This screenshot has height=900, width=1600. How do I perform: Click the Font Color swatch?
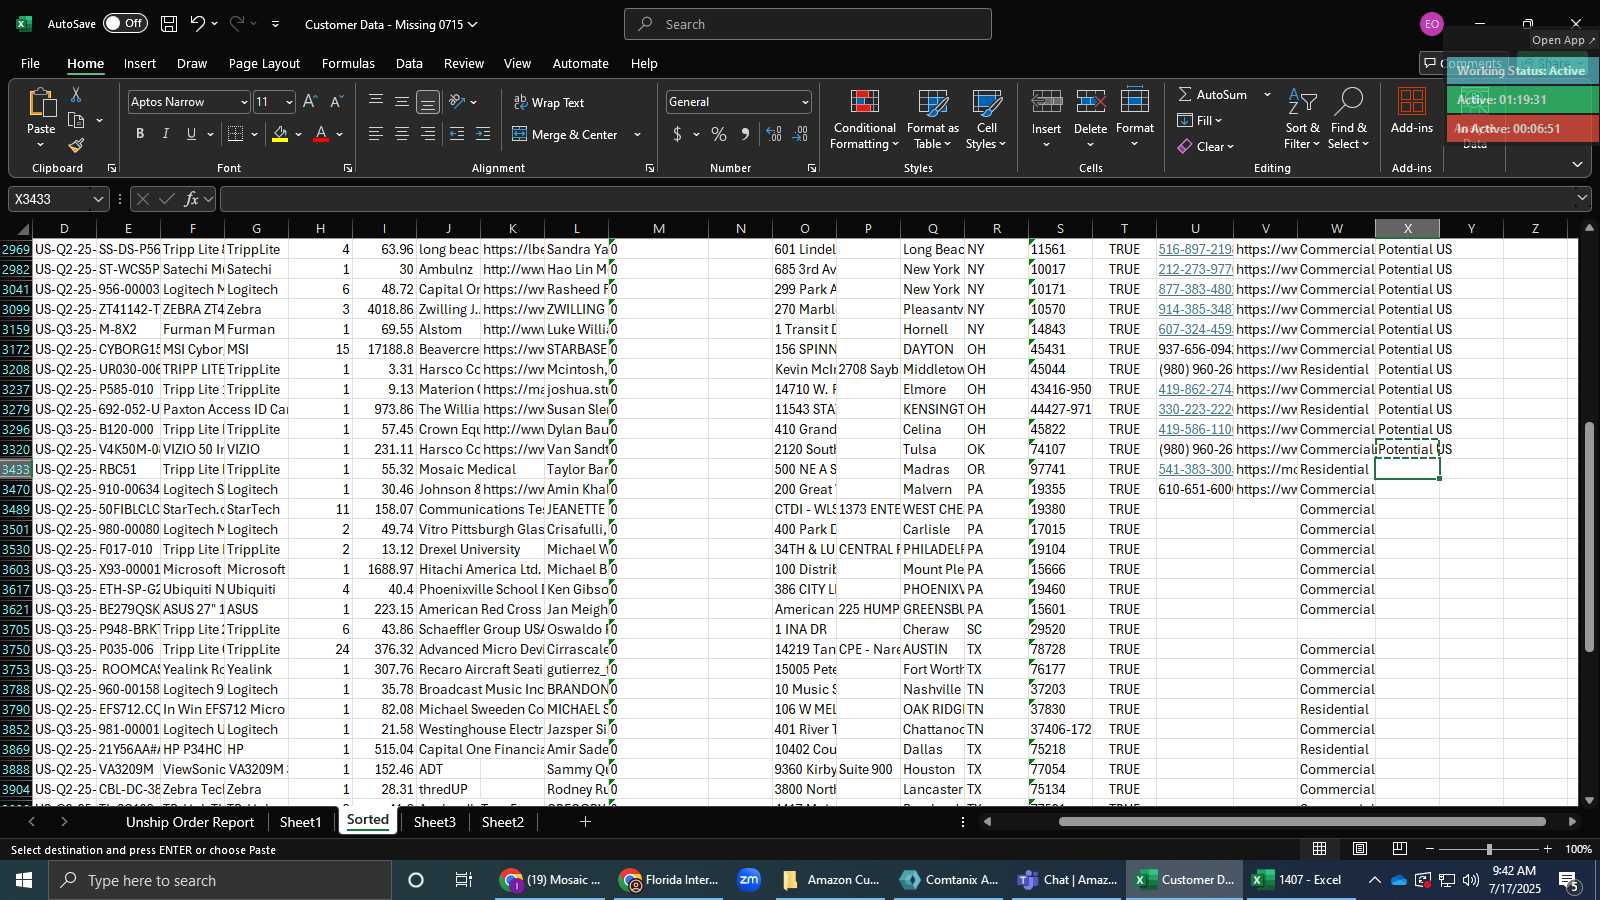[321, 134]
